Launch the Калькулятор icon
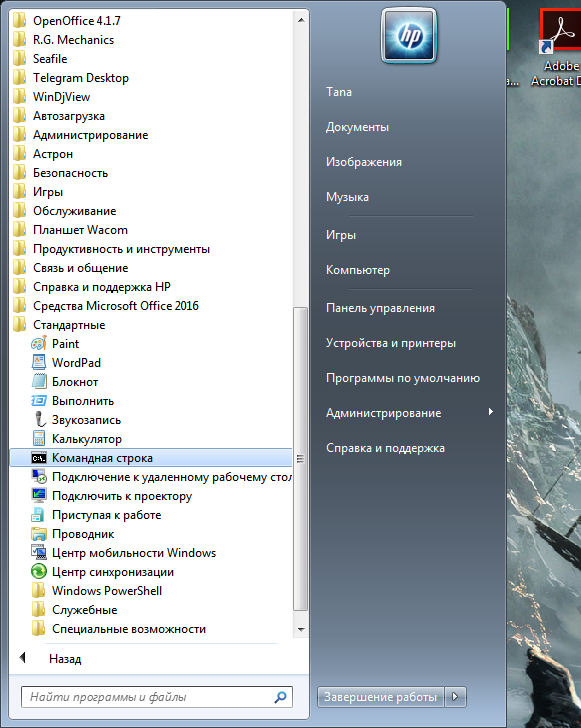Image resolution: width=581 pixels, height=728 pixels. (39, 439)
